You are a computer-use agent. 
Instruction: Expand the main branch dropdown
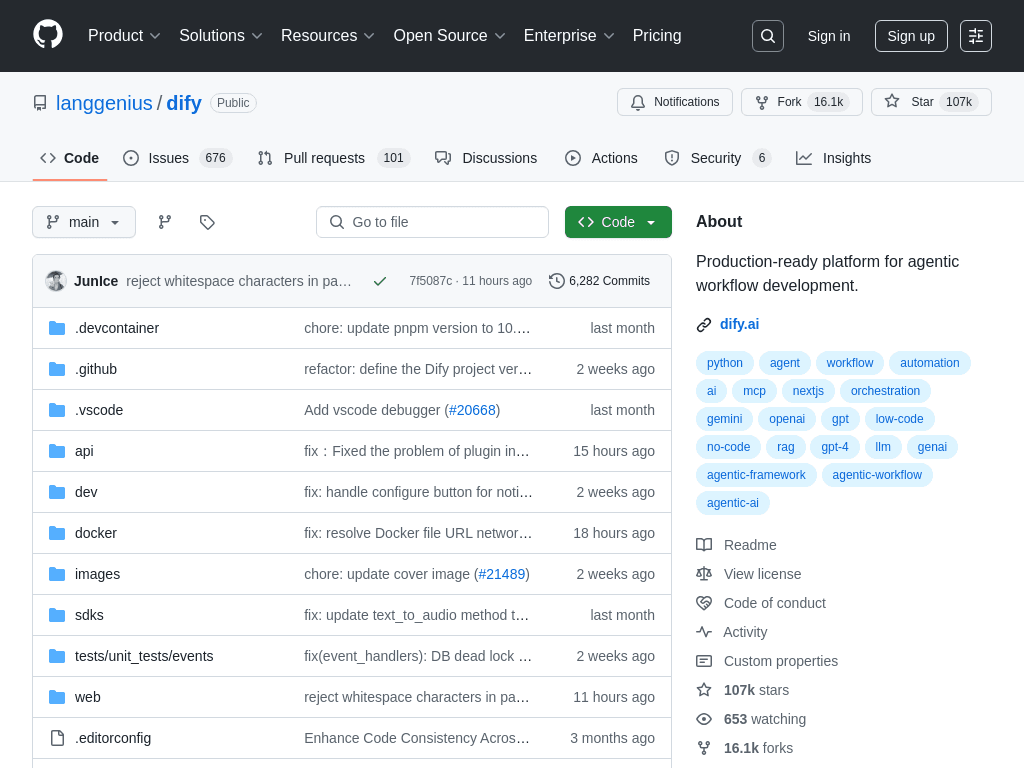point(84,222)
